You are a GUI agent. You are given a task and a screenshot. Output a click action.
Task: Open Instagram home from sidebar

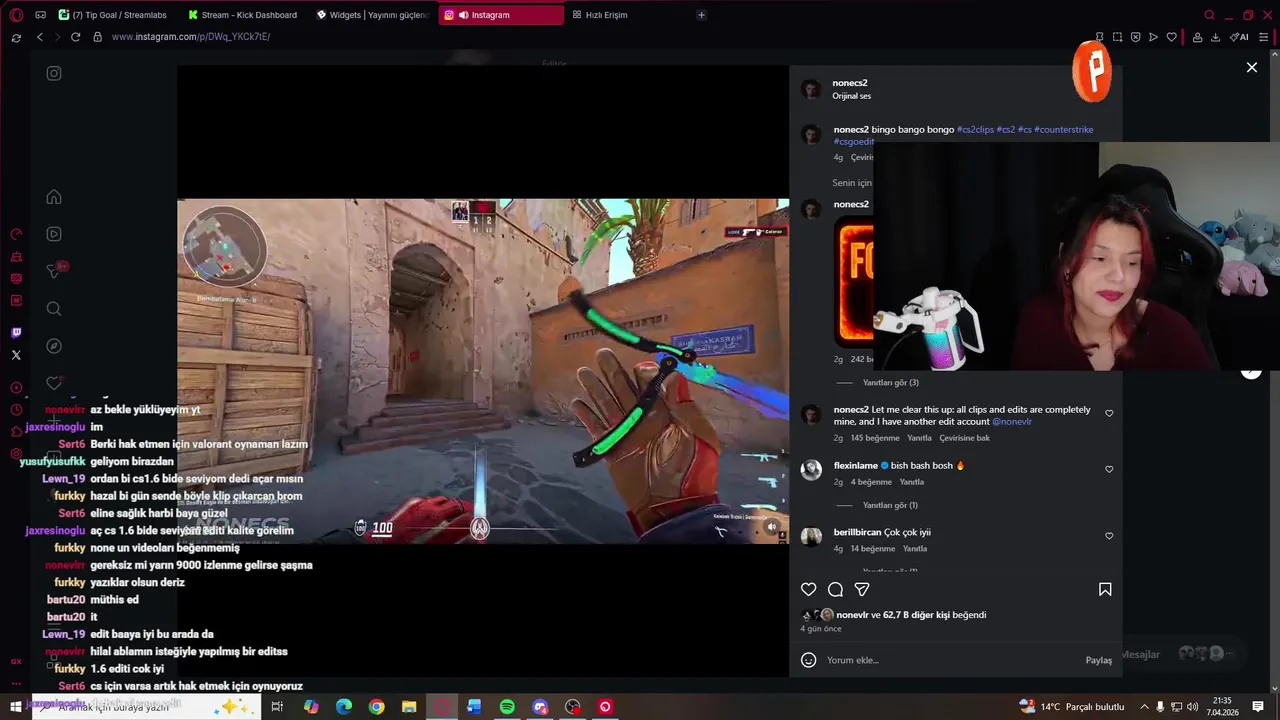(x=54, y=197)
